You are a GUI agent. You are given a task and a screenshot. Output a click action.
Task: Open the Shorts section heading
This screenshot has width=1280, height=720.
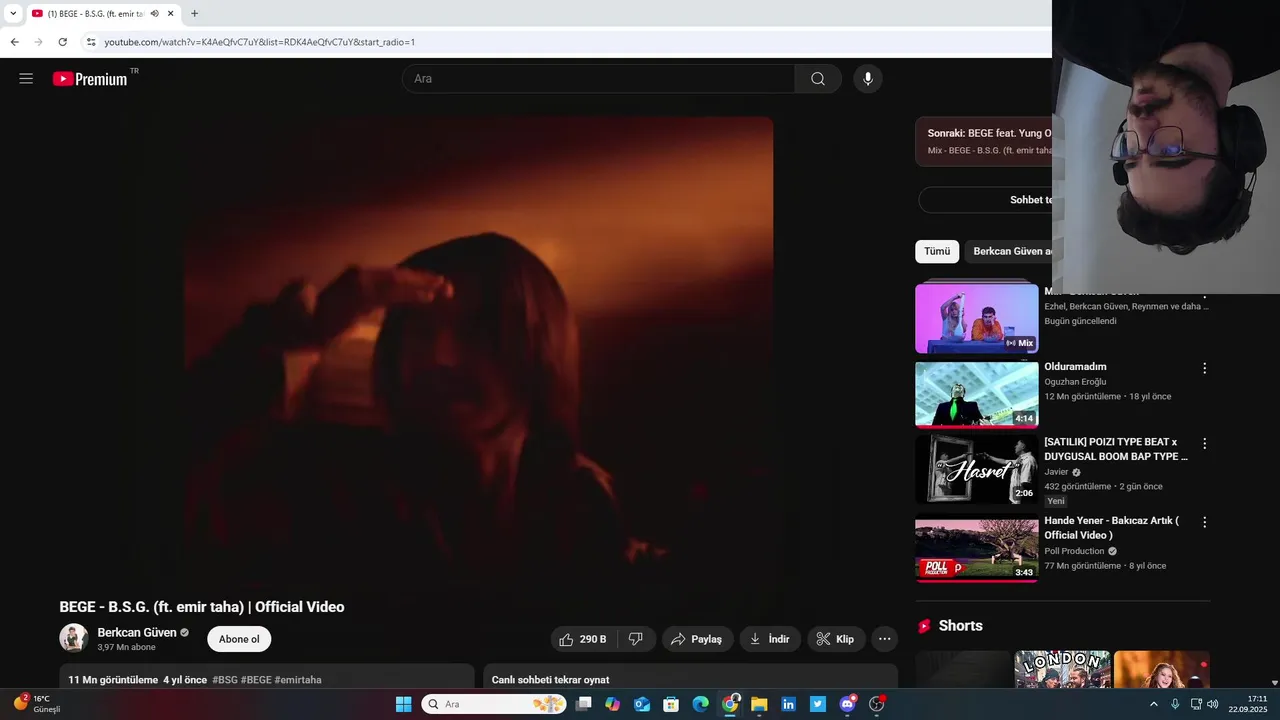pos(960,626)
